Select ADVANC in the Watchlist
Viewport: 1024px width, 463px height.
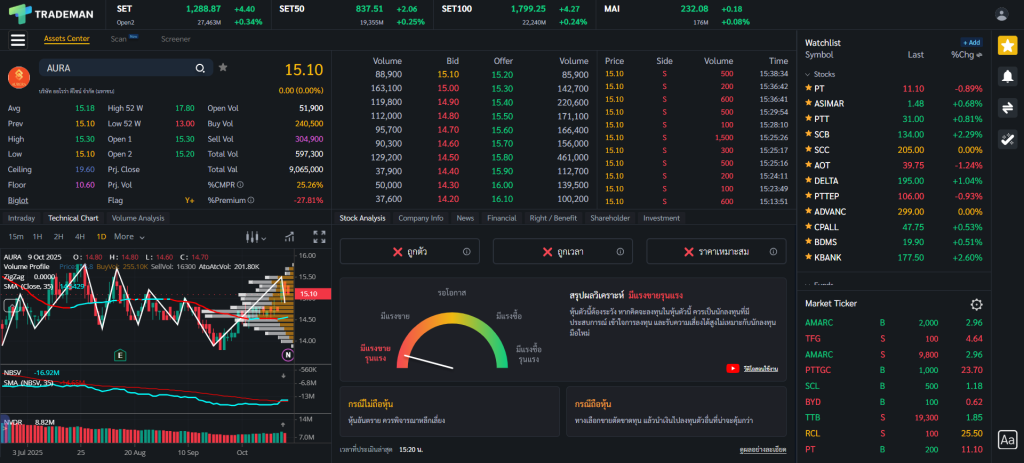(x=893, y=212)
